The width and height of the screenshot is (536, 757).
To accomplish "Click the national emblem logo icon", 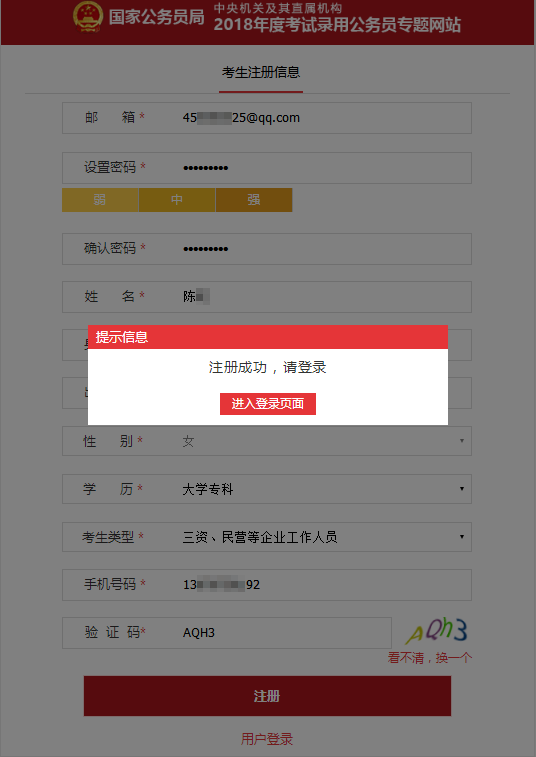I will (x=88, y=16).
